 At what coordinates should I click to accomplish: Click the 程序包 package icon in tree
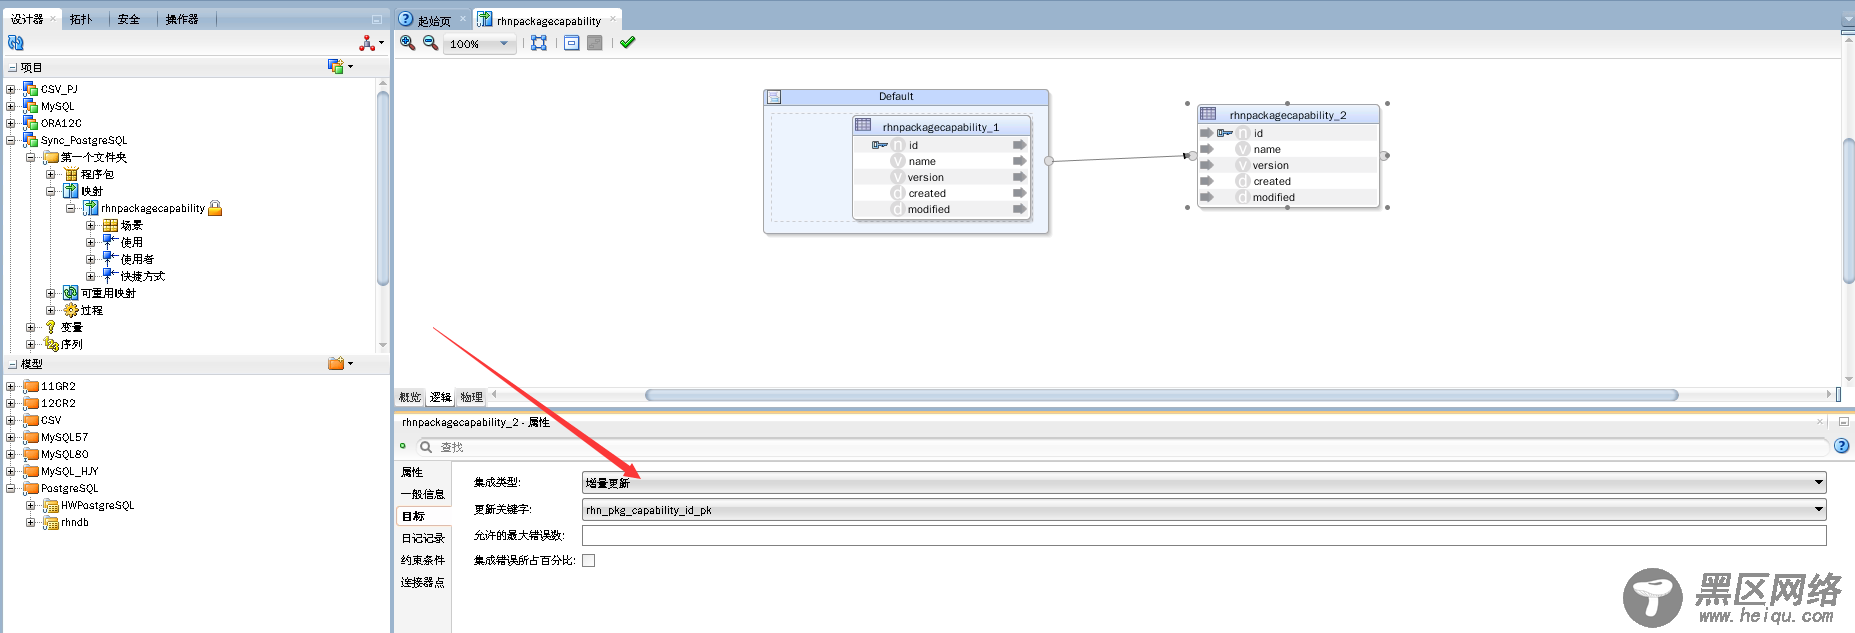71,174
